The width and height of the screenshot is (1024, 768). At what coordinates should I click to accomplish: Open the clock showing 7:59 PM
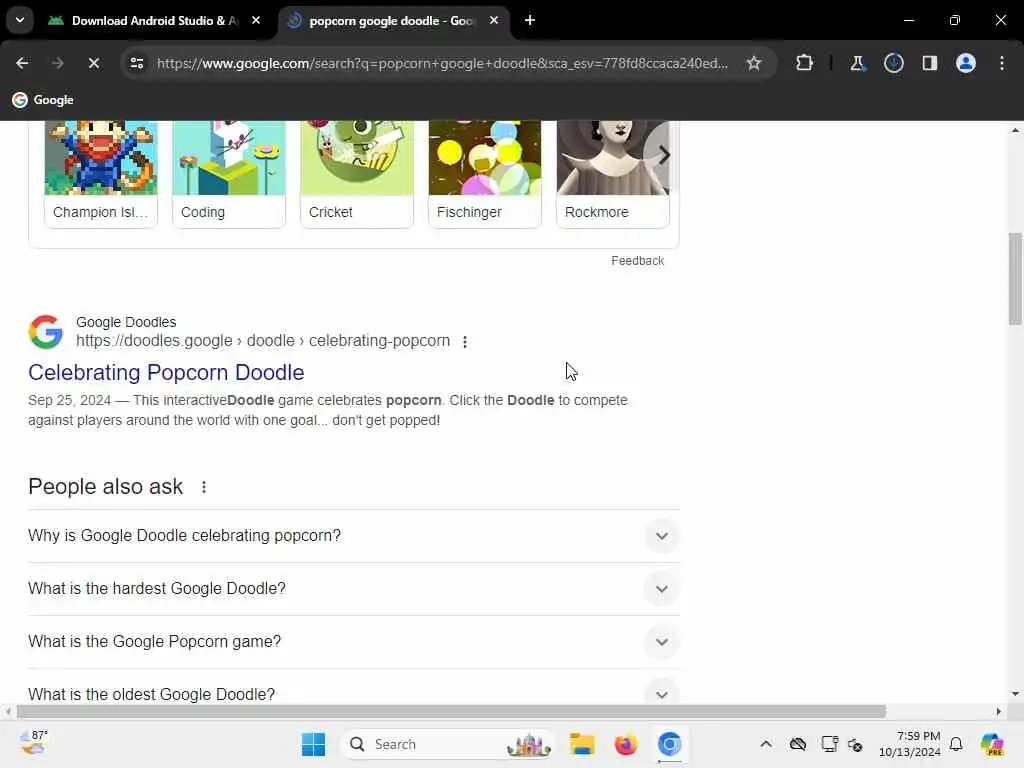point(910,744)
